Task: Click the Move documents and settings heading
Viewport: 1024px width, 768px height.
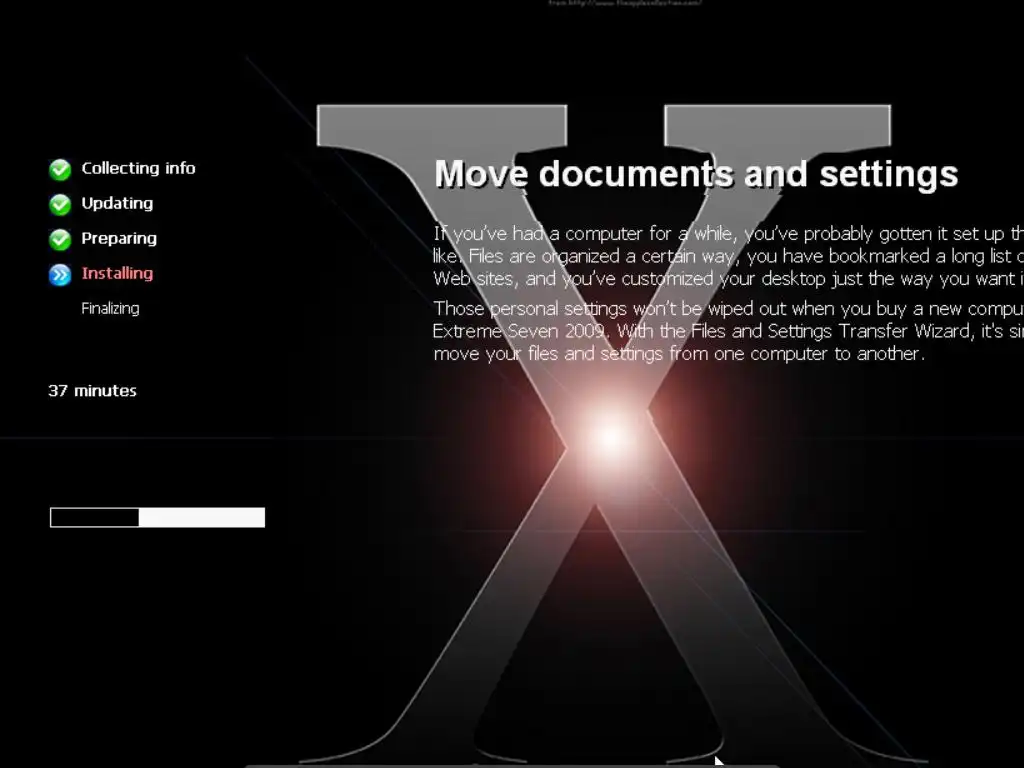Action: pos(696,174)
